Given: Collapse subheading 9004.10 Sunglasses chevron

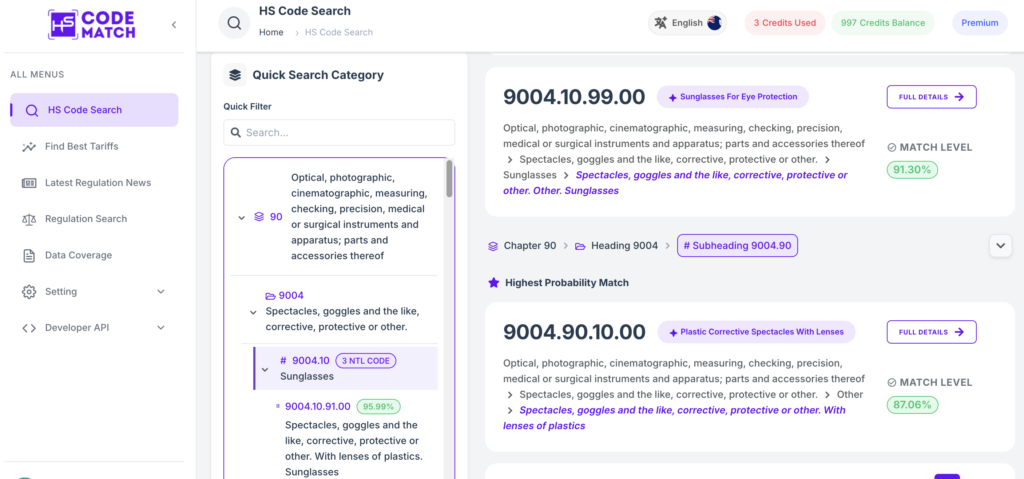Looking at the screenshot, I should (264, 369).
